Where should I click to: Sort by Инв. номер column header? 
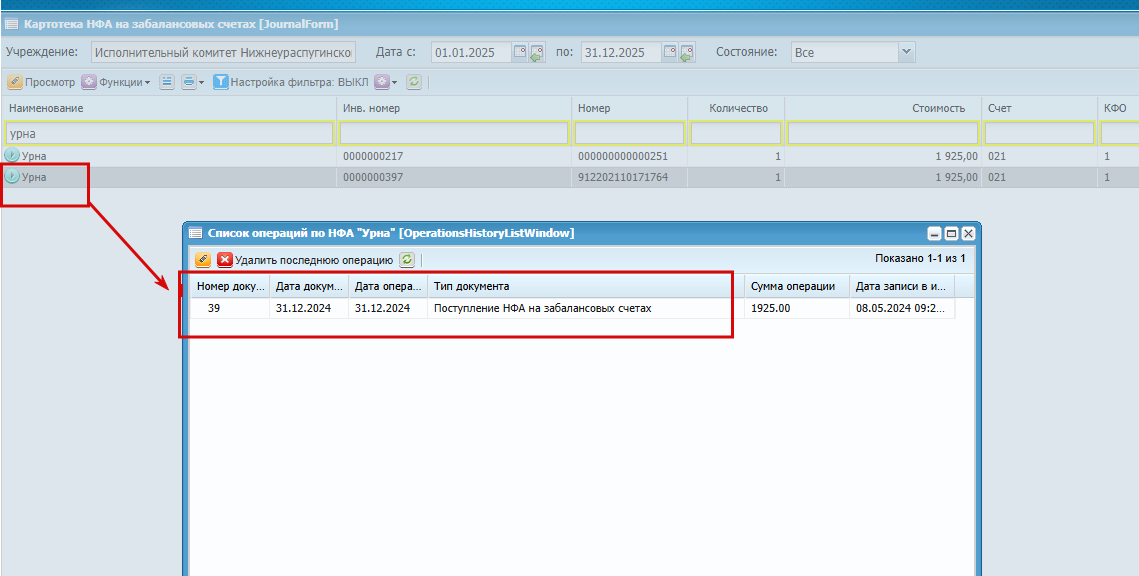click(454, 108)
